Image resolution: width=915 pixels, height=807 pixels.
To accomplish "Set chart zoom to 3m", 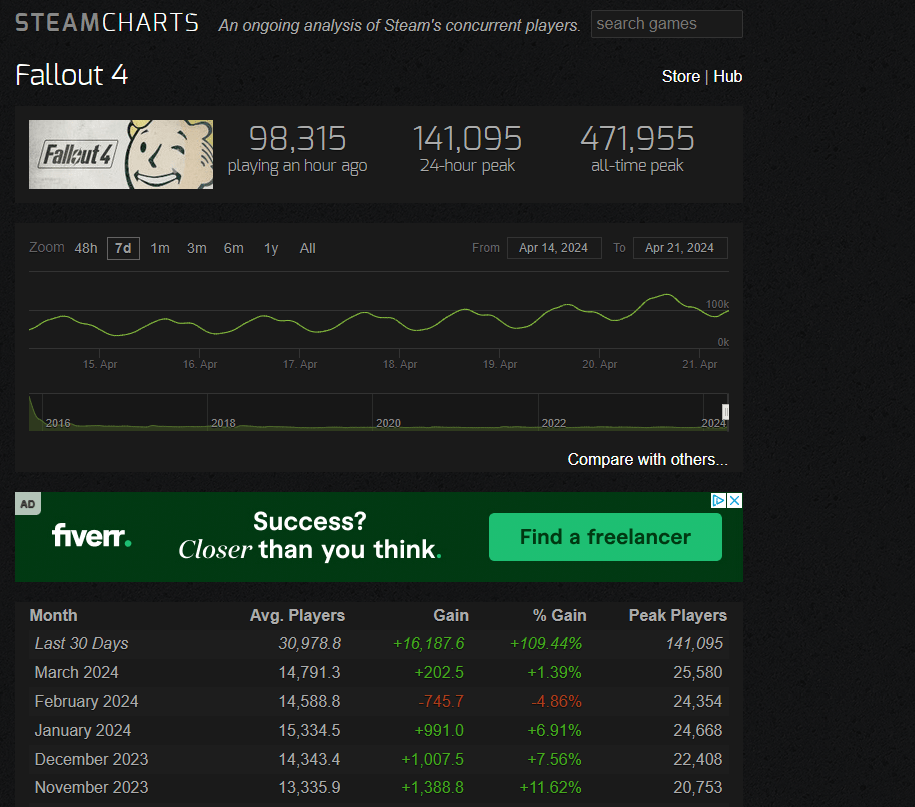I will pyautogui.click(x=197, y=249).
